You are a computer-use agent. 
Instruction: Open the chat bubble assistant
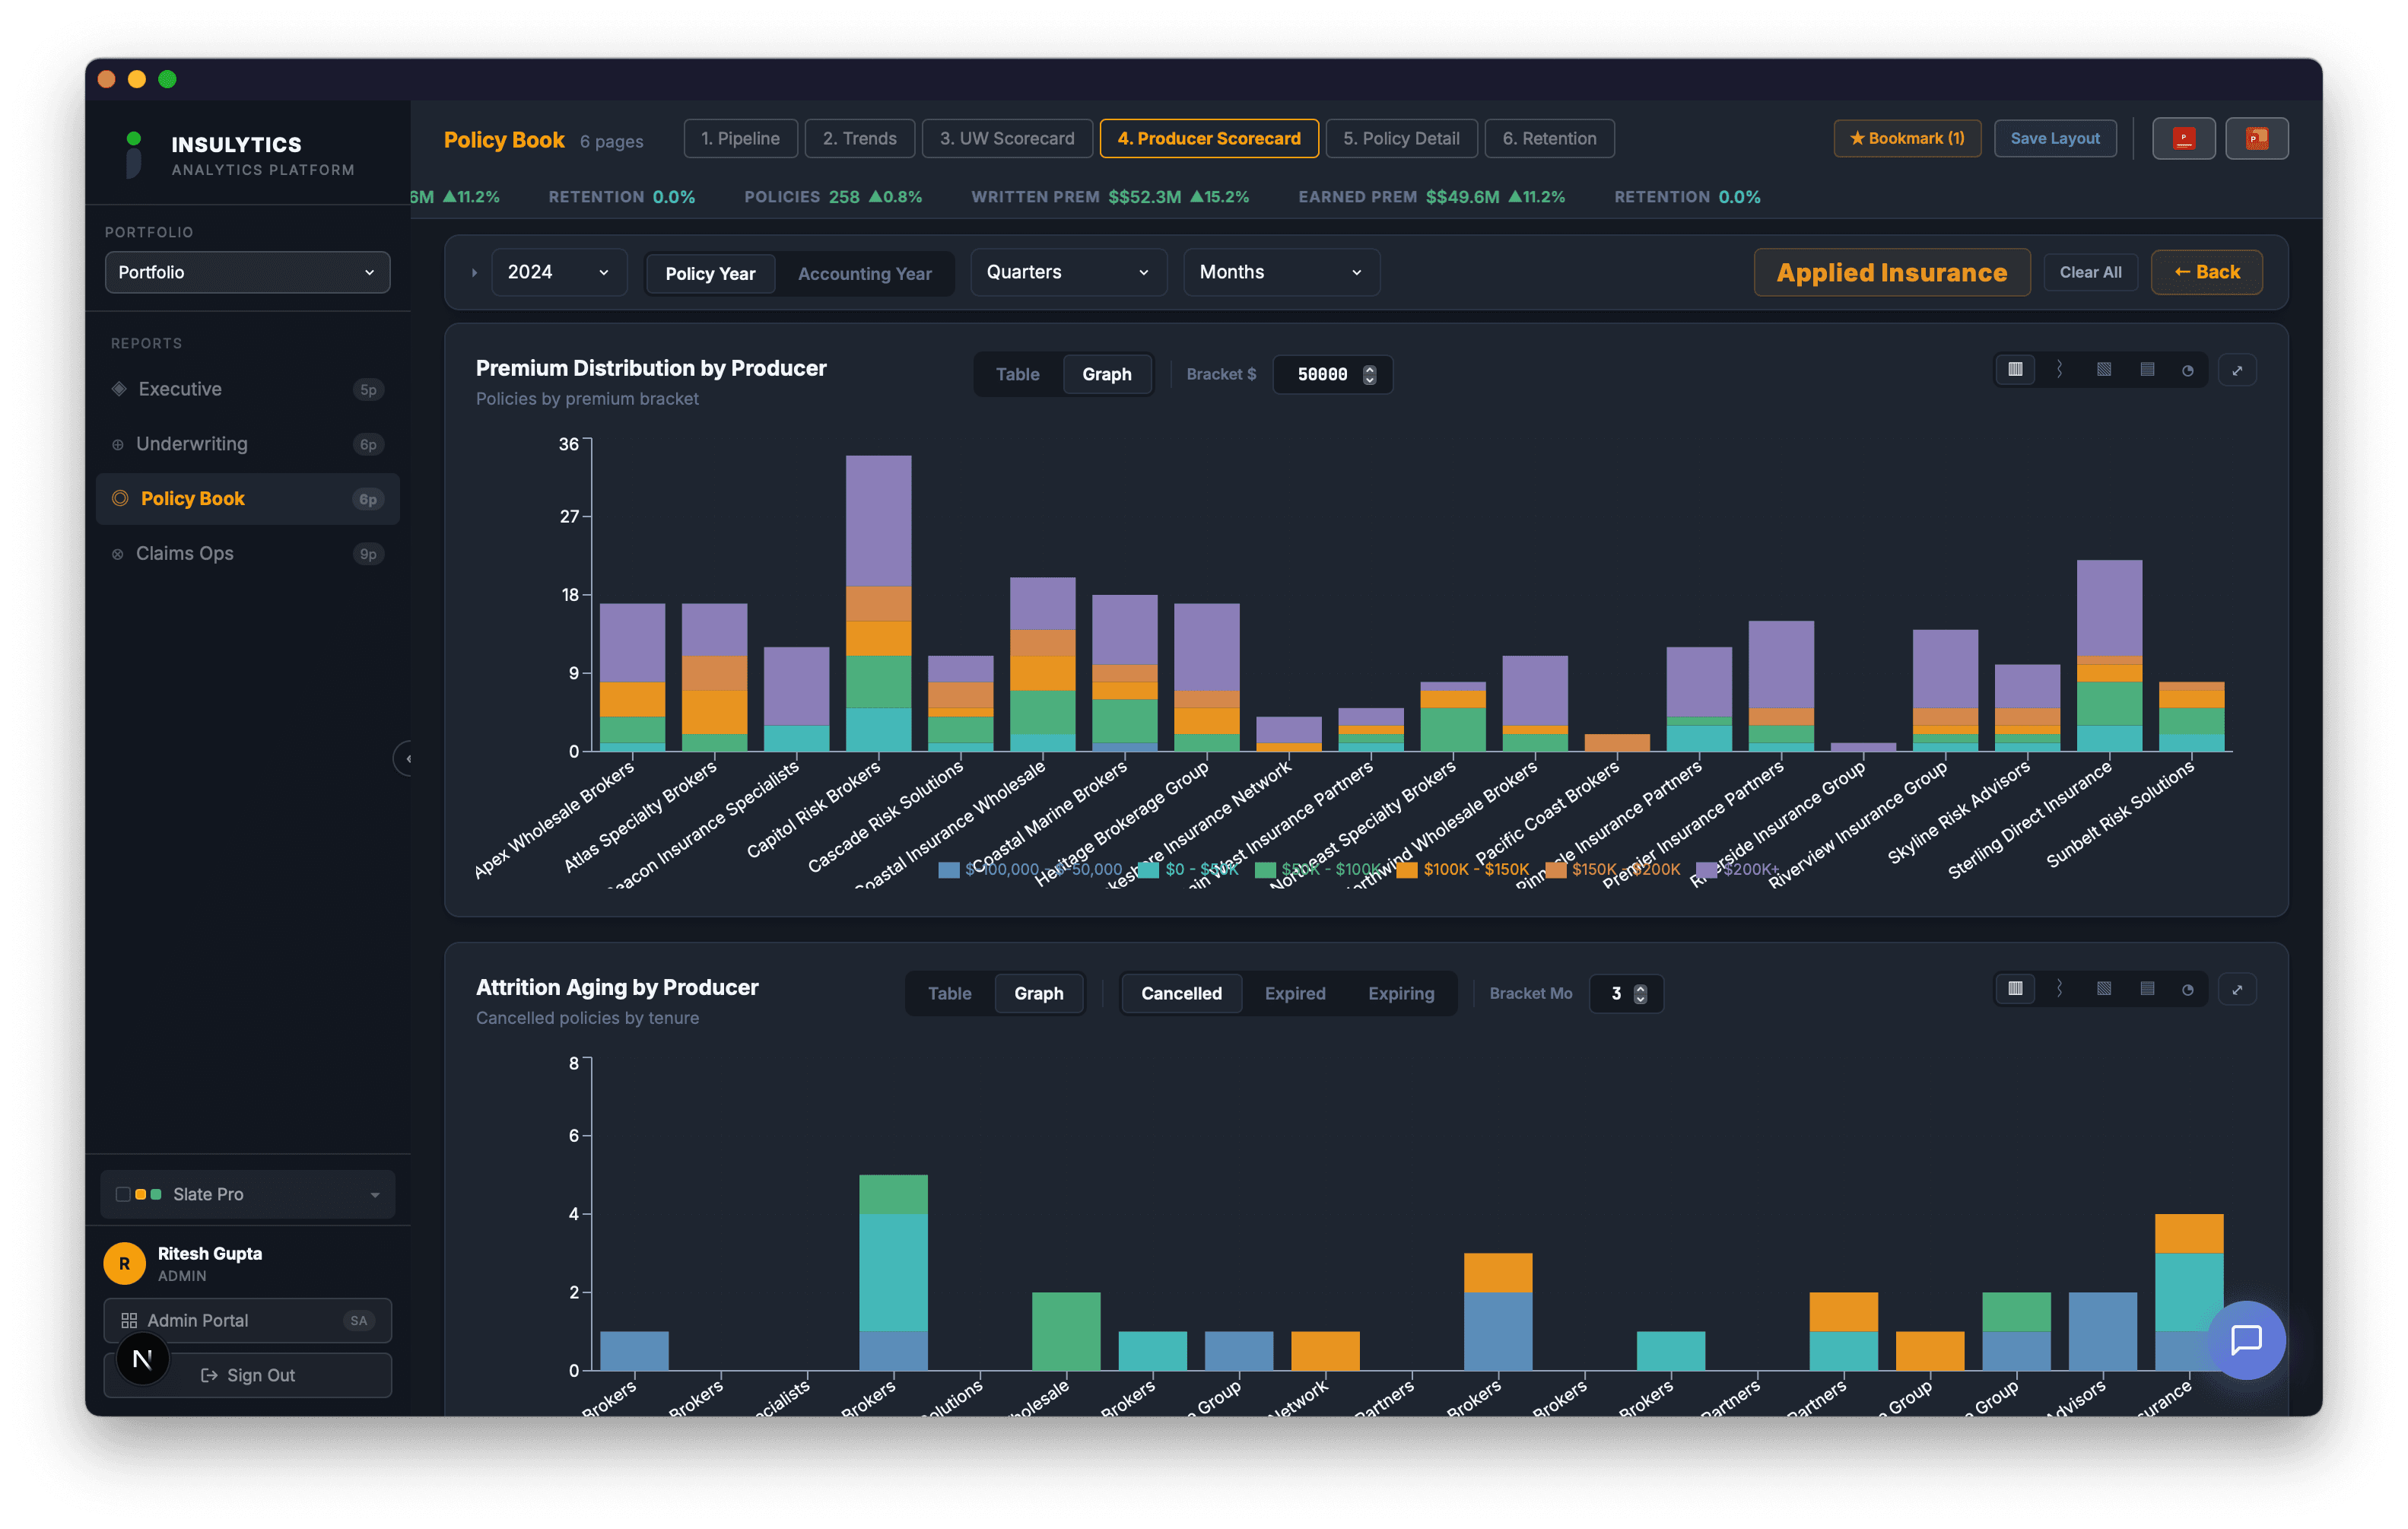[x=2246, y=1339]
